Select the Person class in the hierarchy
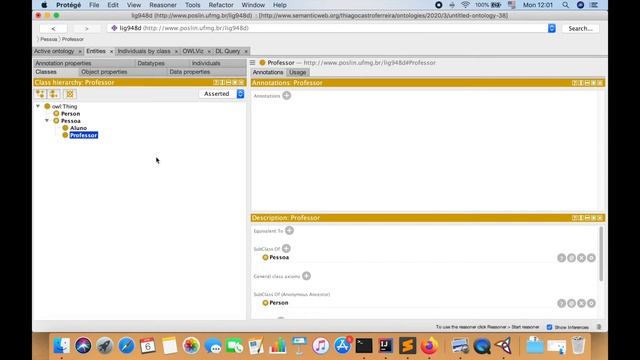Image resolution: width=640 pixels, height=360 pixels. coord(70,113)
